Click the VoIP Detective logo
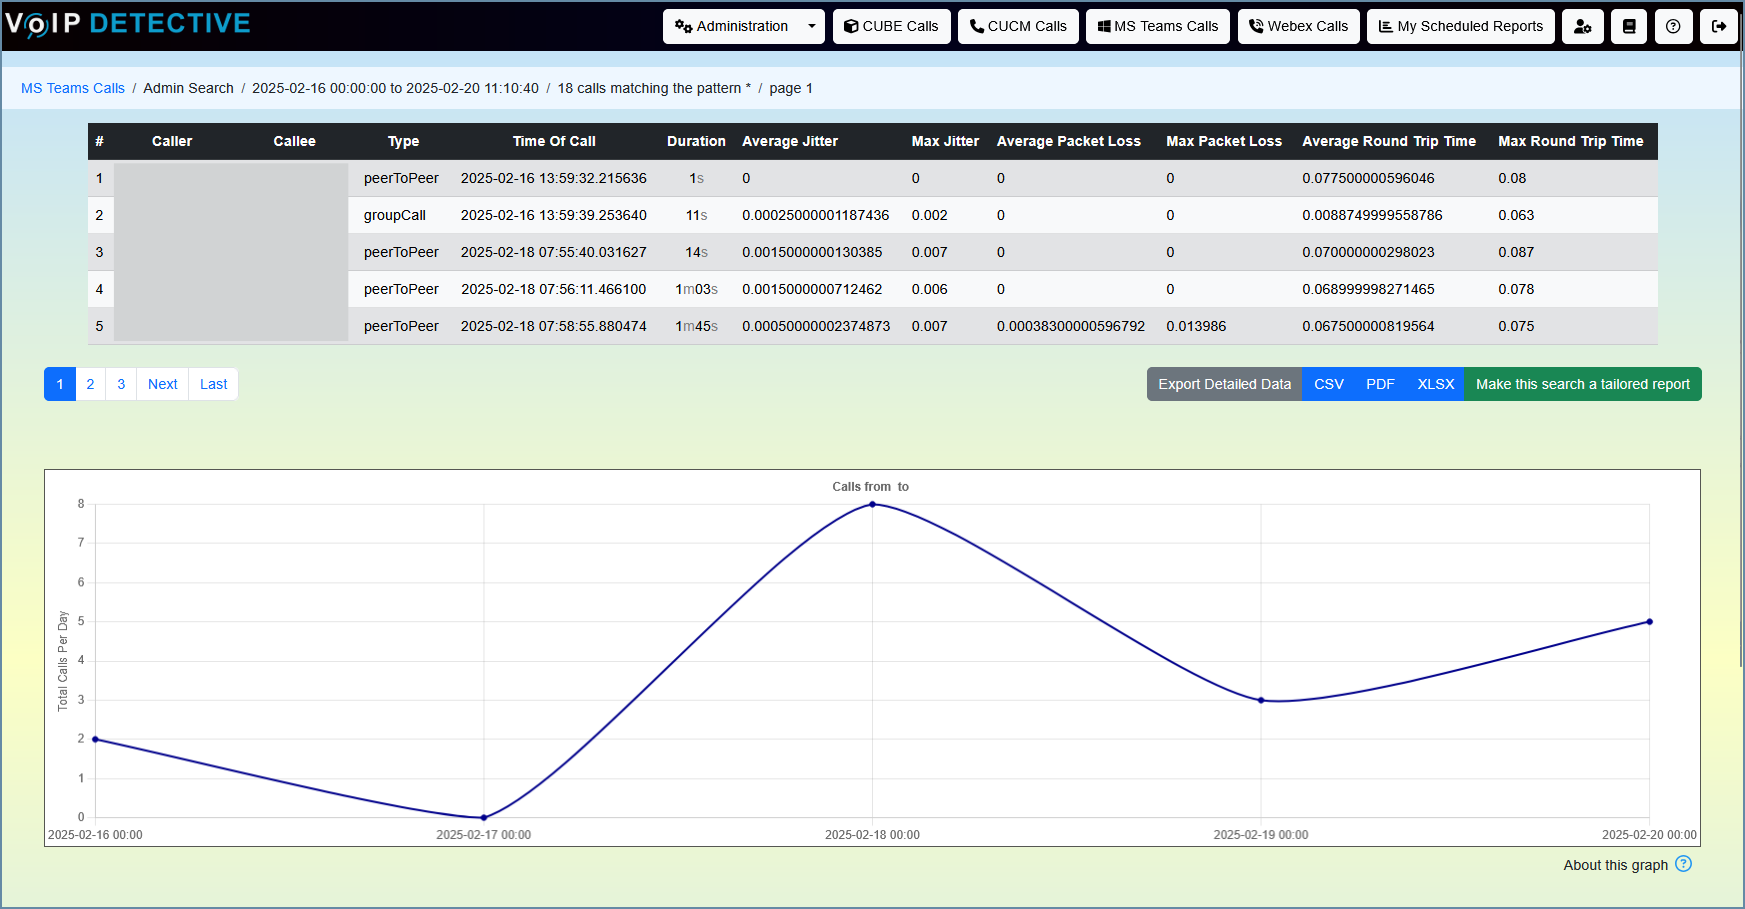Screen dimensions: 1745x909 (128, 24)
